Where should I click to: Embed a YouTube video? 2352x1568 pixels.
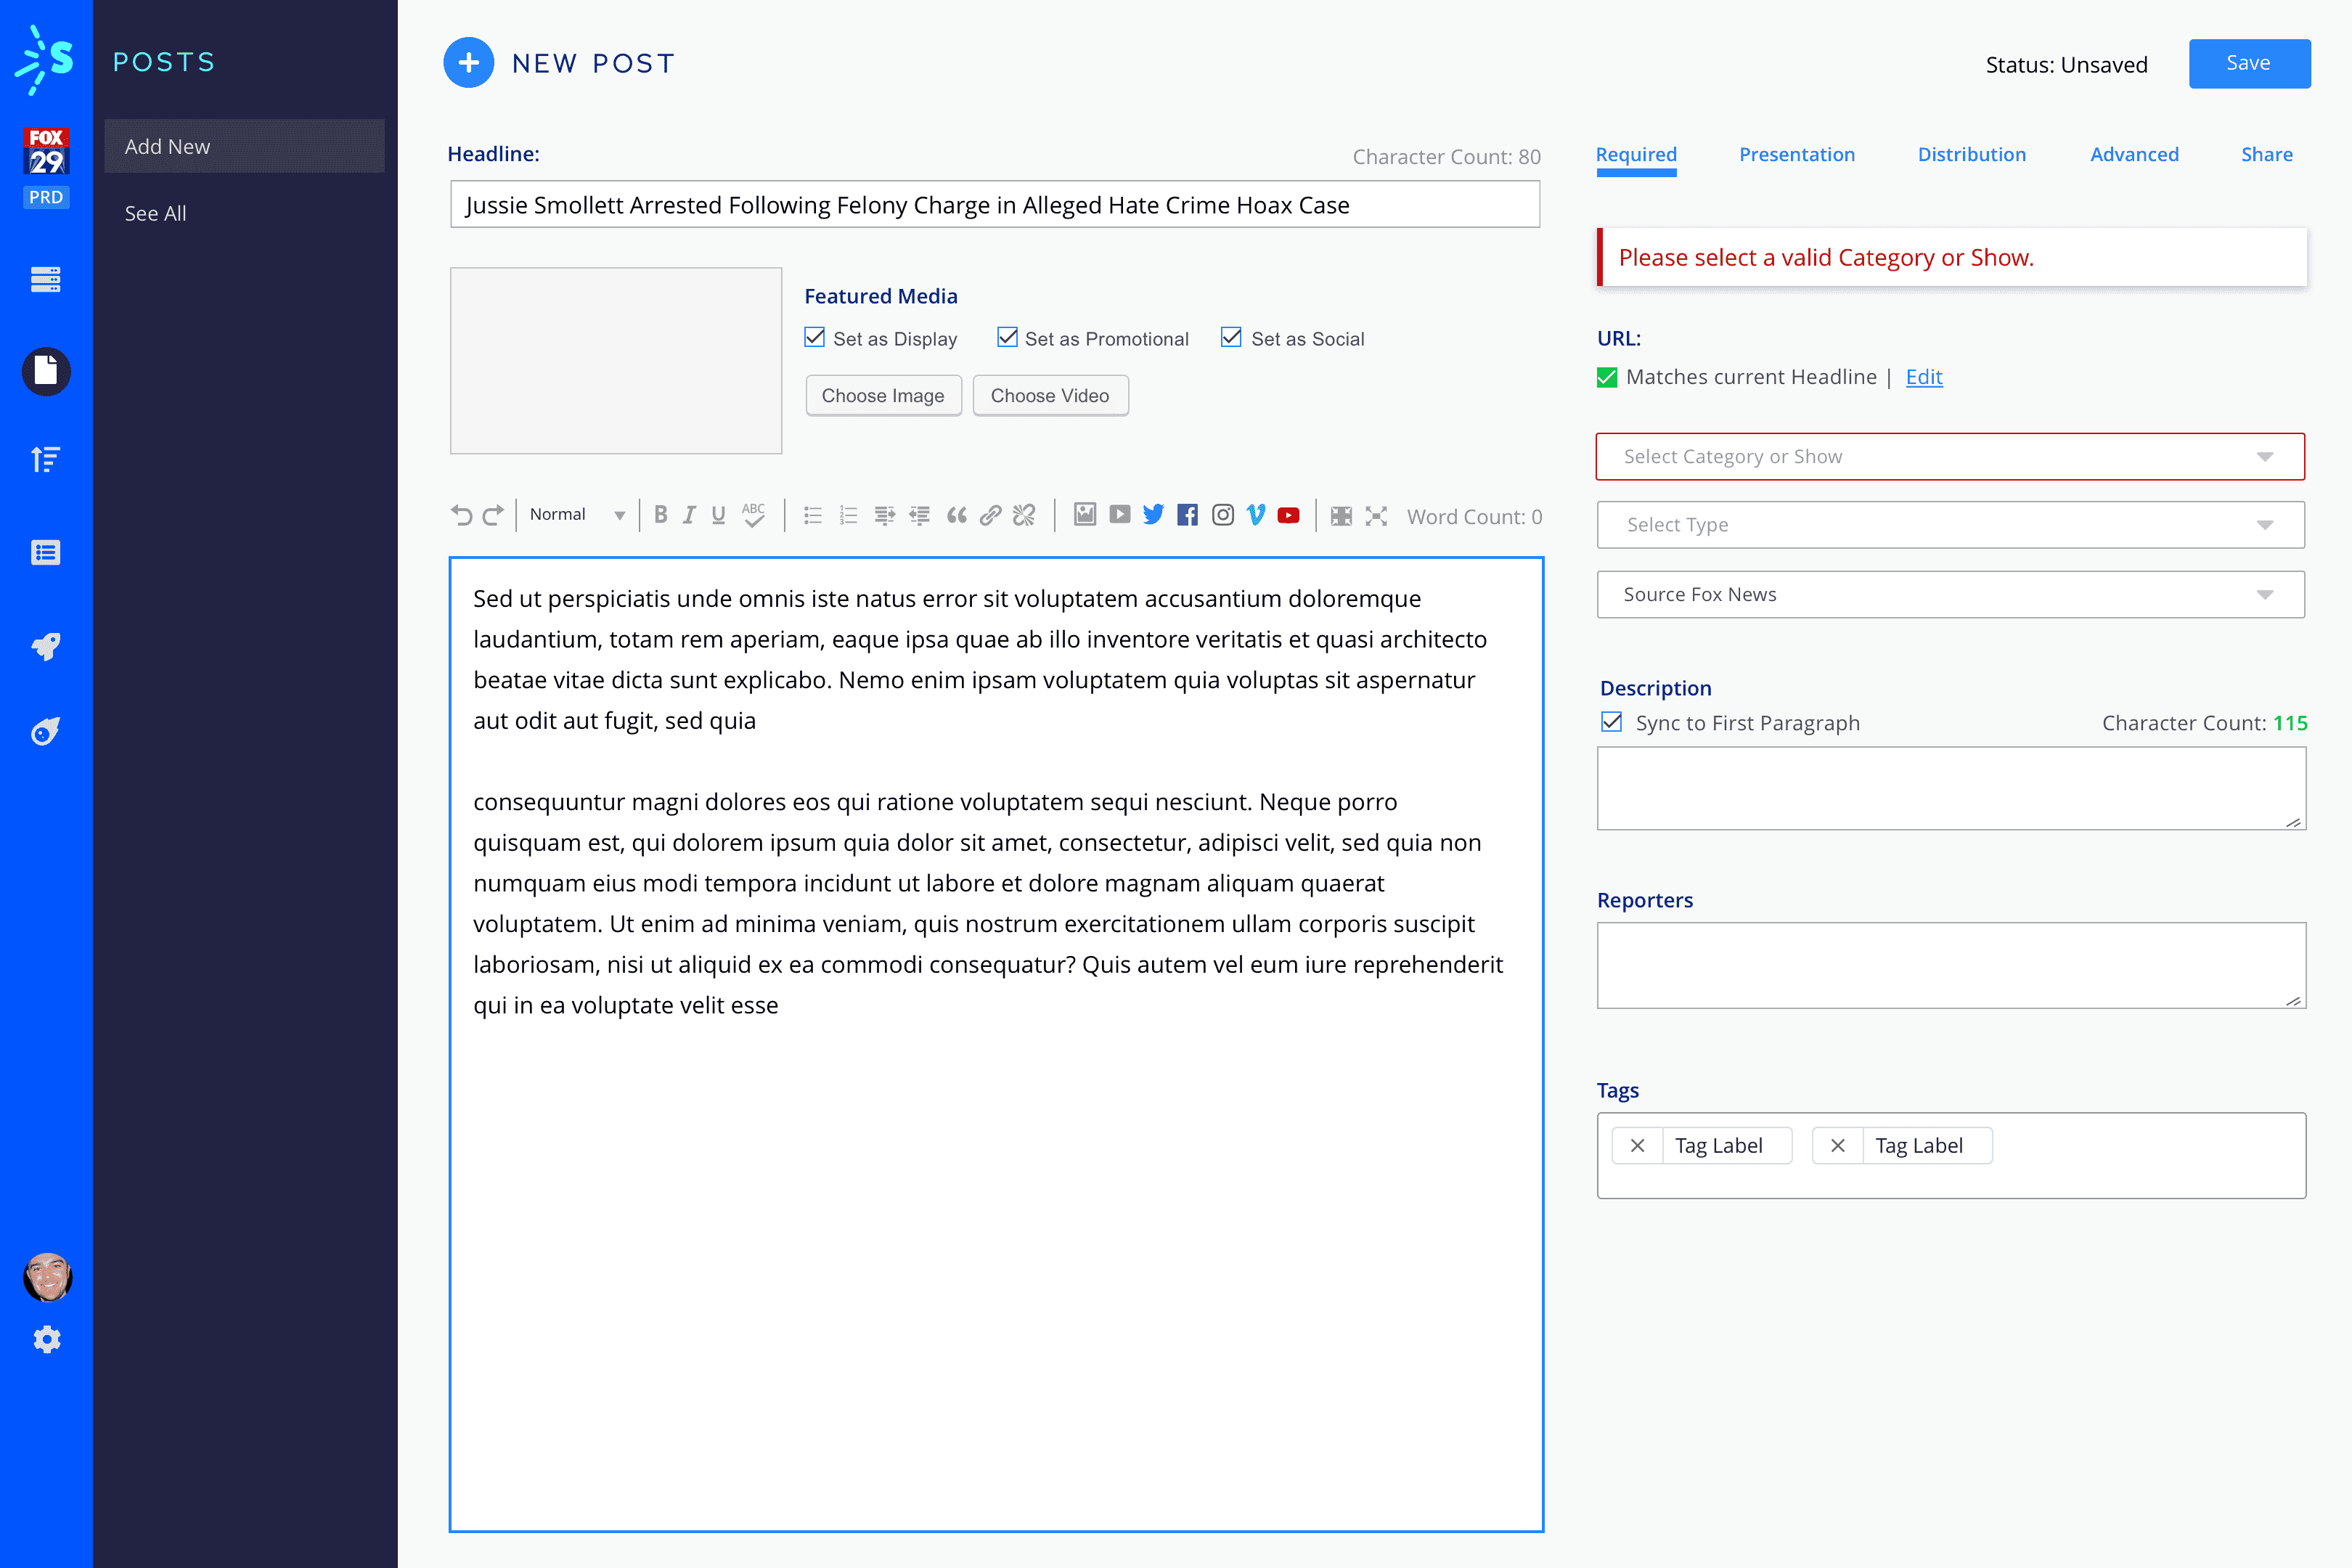(1288, 515)
